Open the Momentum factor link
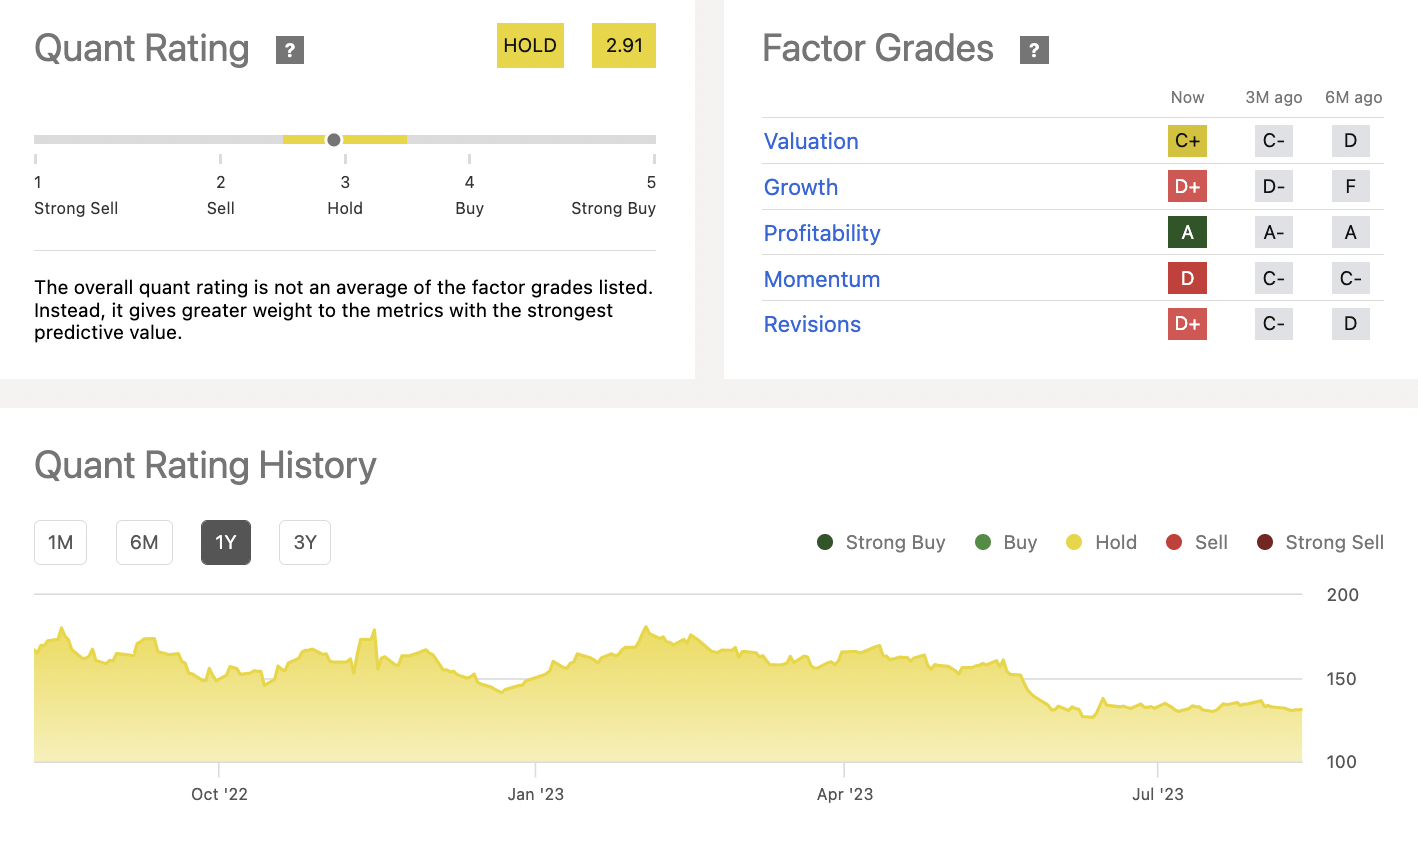The height and width of the screenshot is (850, 1418). pos(822,279)
